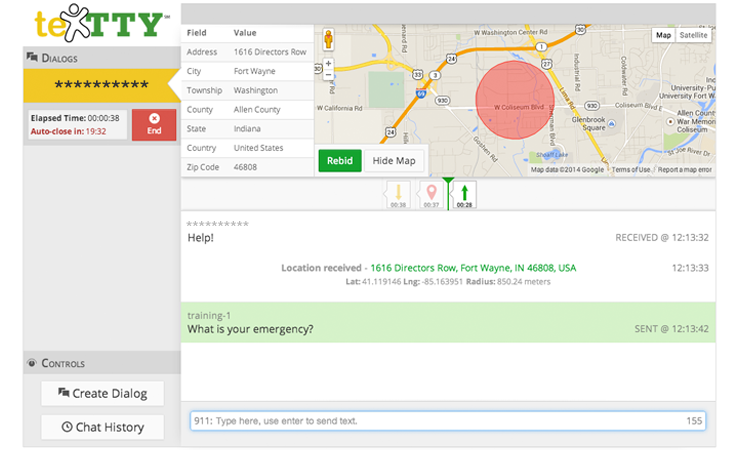The width and height of the screenshot is (750, 450).
Task: Open Create Dialog from Controls
Action: click(x=102, y=393)
